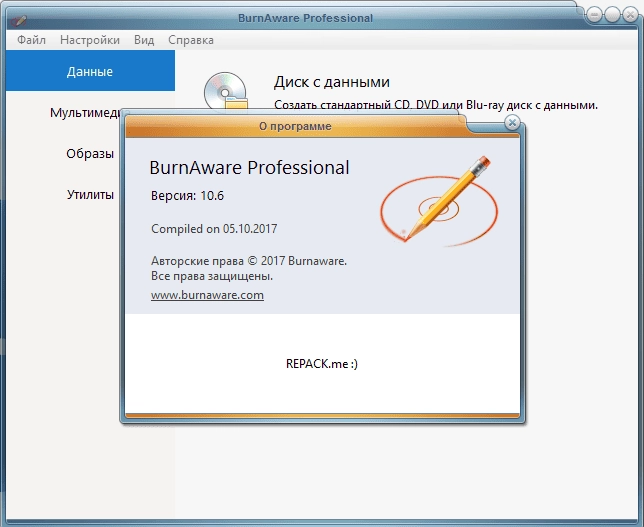The width and height of the screenshot is (644, 527).
Task: Click the BurnAware pencil logo in dialog
Action: [439, 201]
